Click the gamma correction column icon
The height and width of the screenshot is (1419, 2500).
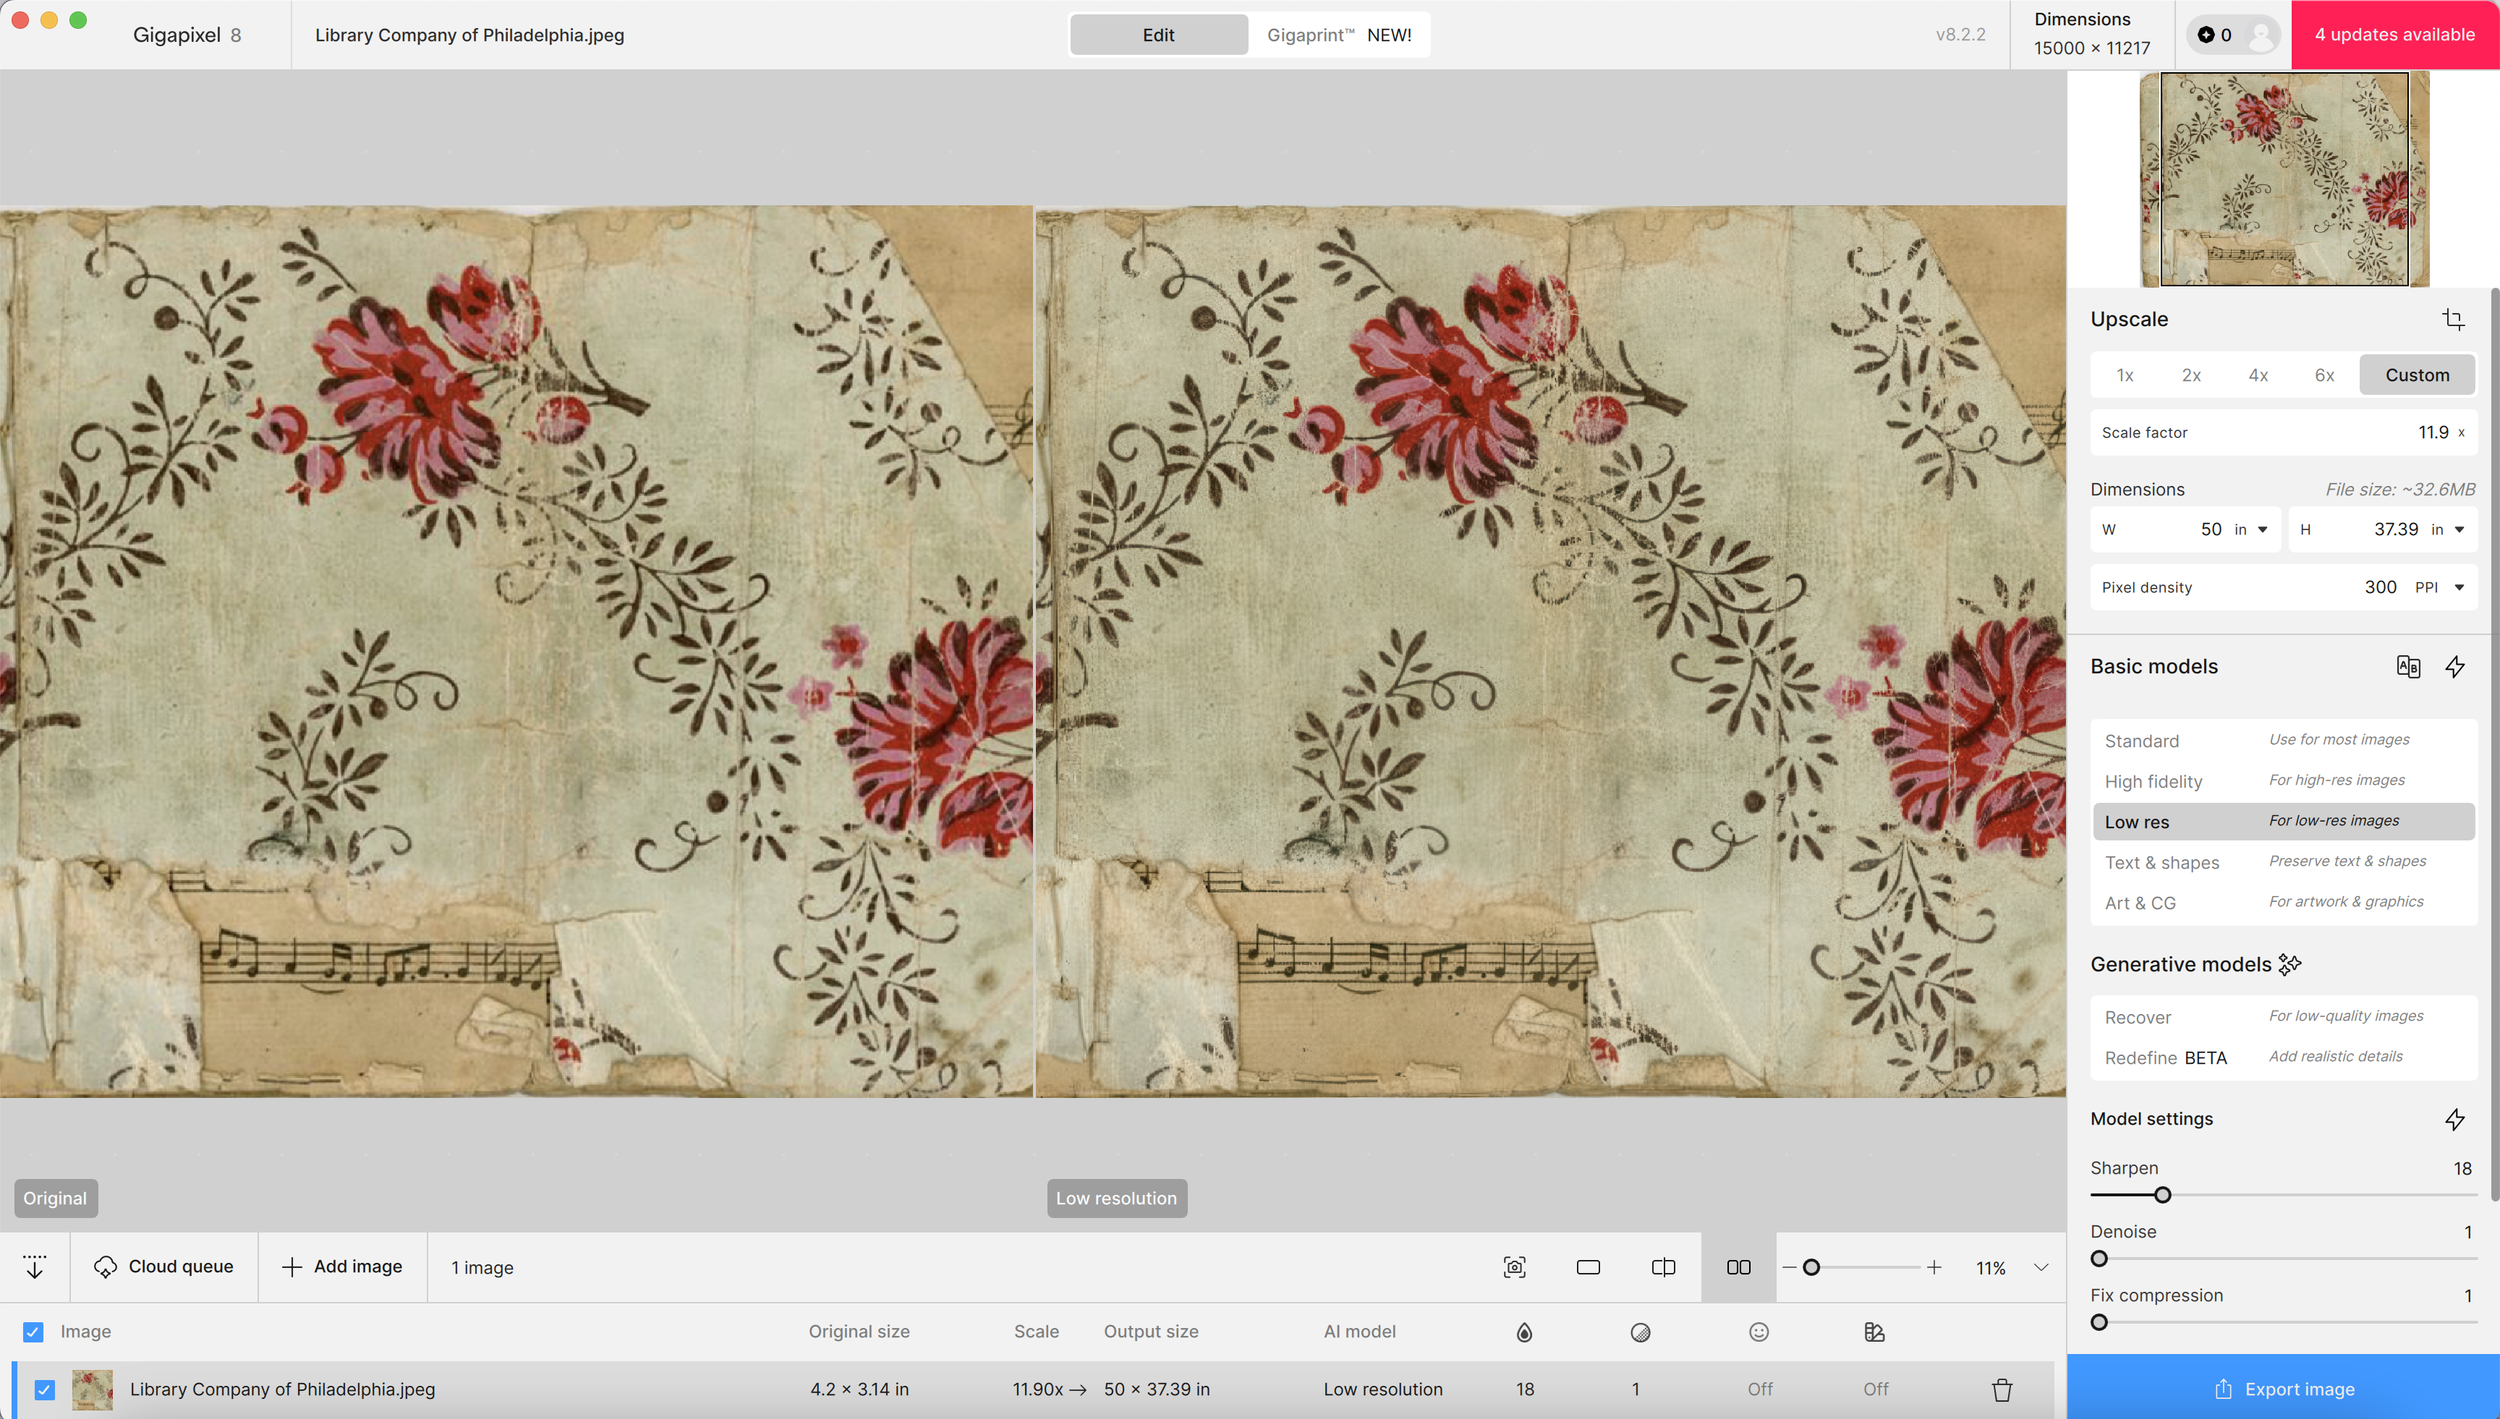click(x=1875, y=1332)
